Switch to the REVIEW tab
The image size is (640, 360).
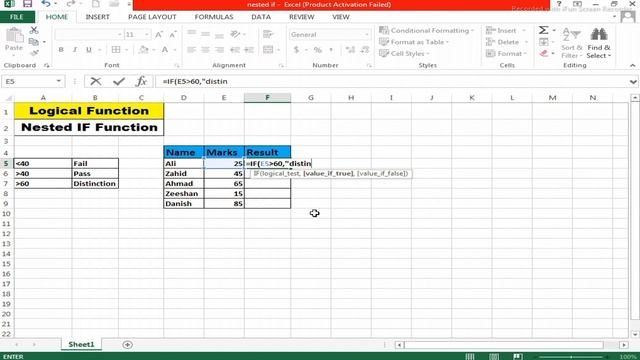pyautogui.click(x=302, y=17)
